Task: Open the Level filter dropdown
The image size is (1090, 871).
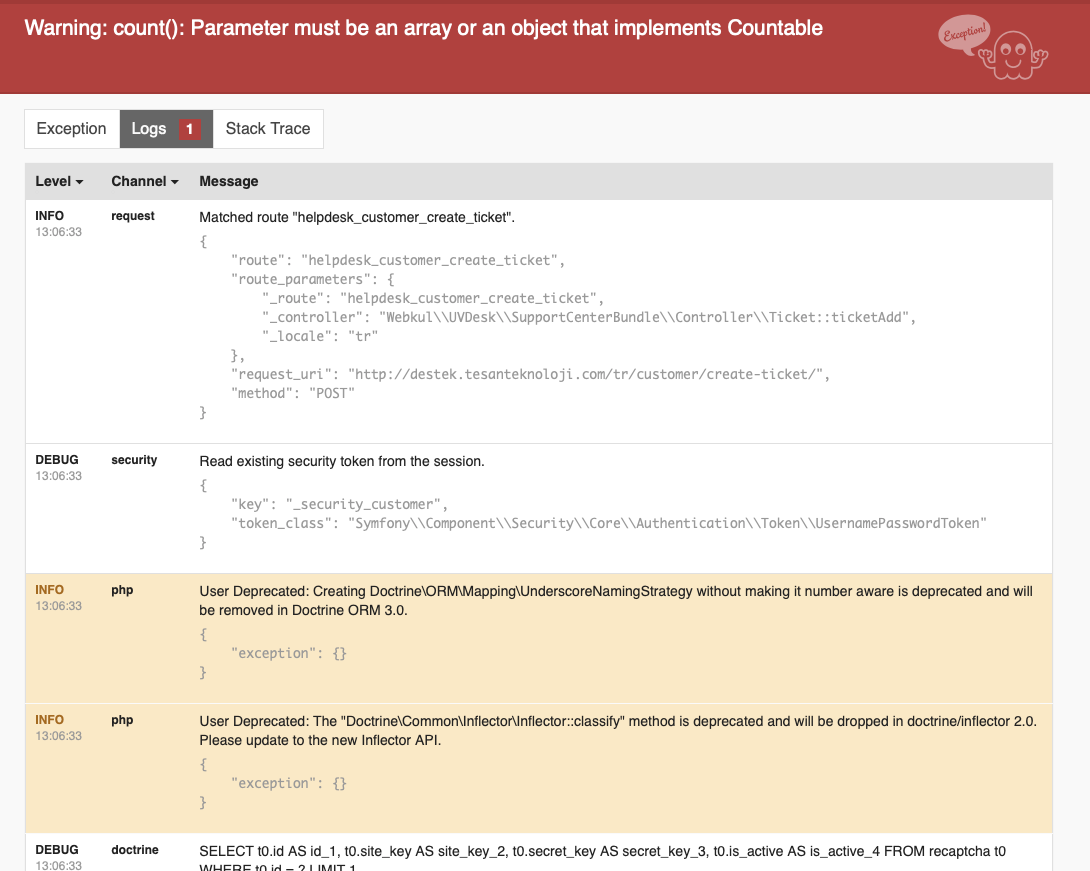Action: (59, 181)
